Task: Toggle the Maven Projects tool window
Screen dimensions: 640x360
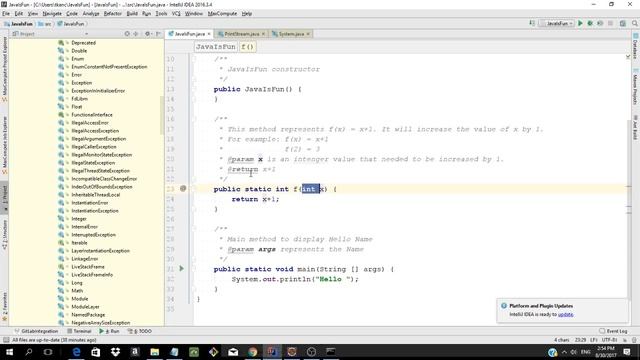Action: (x=635, y=88)
